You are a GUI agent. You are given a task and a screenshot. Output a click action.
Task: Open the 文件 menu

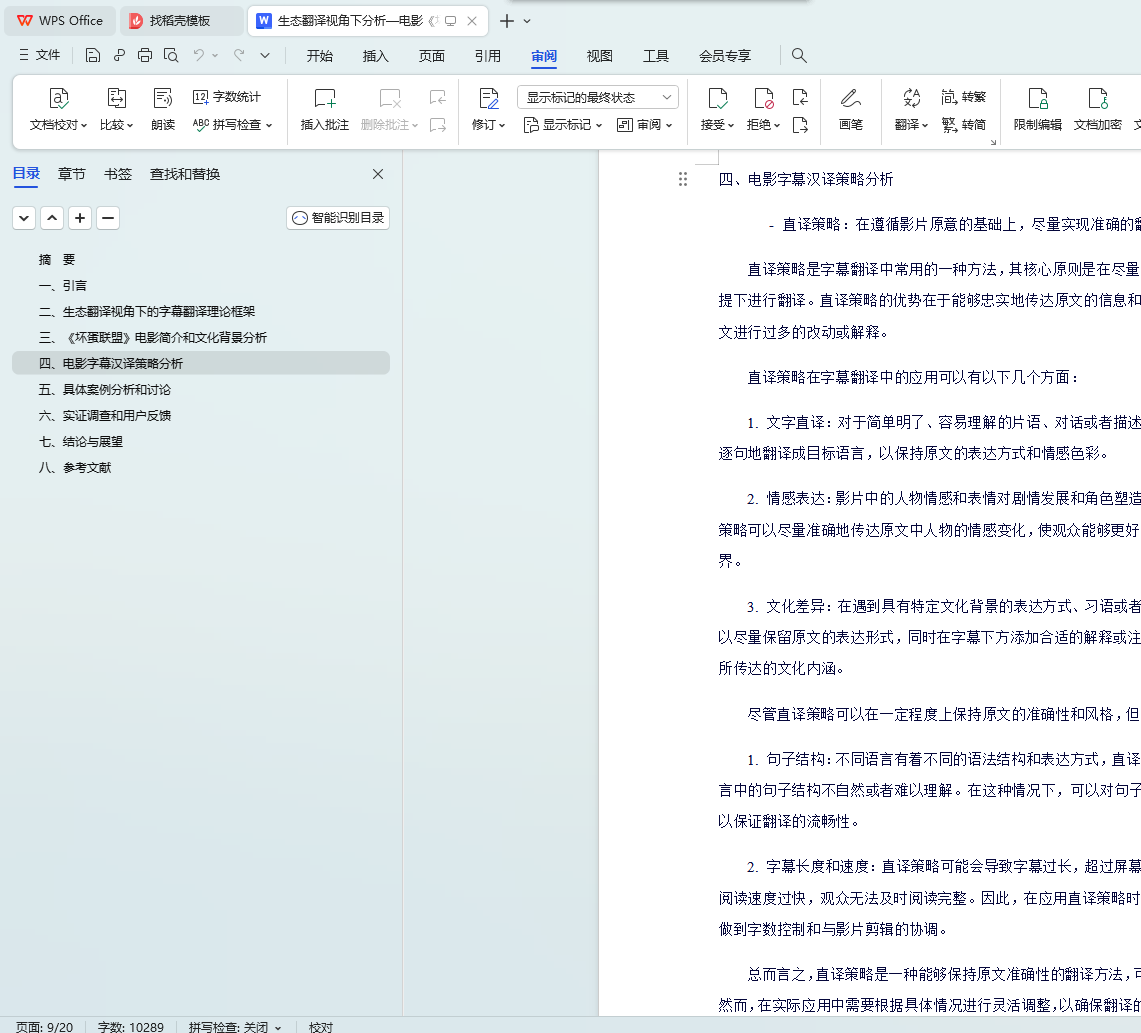tap(40, 55)
